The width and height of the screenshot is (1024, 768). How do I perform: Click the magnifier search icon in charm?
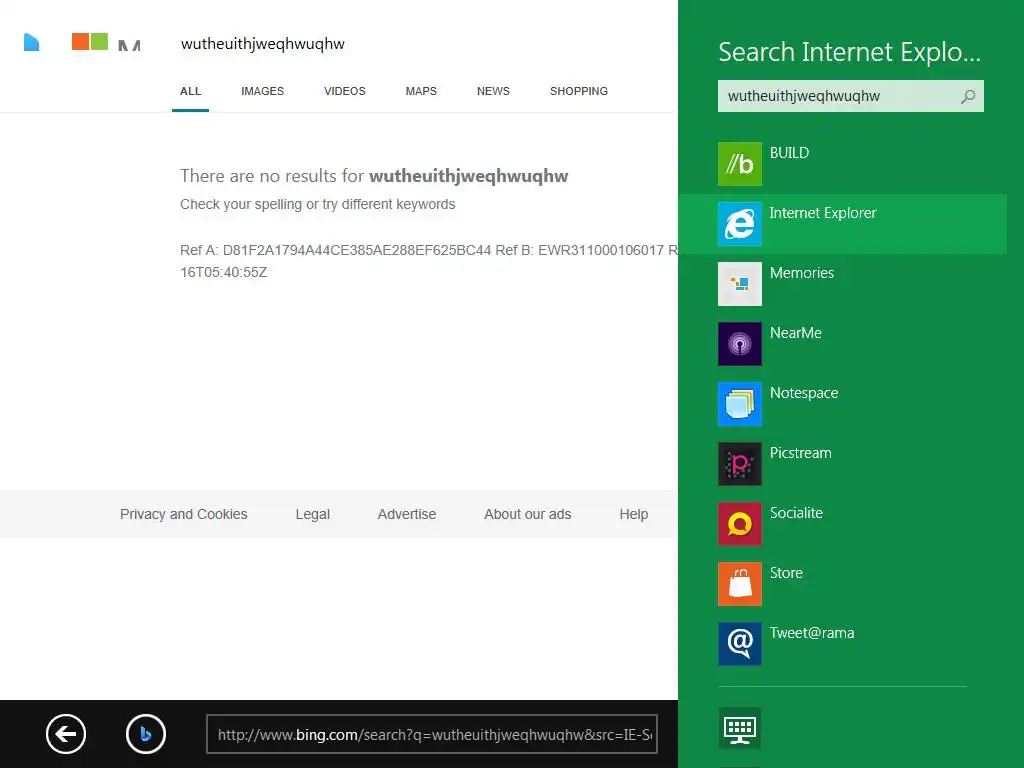pyautogui.click(x=968, y=97)
